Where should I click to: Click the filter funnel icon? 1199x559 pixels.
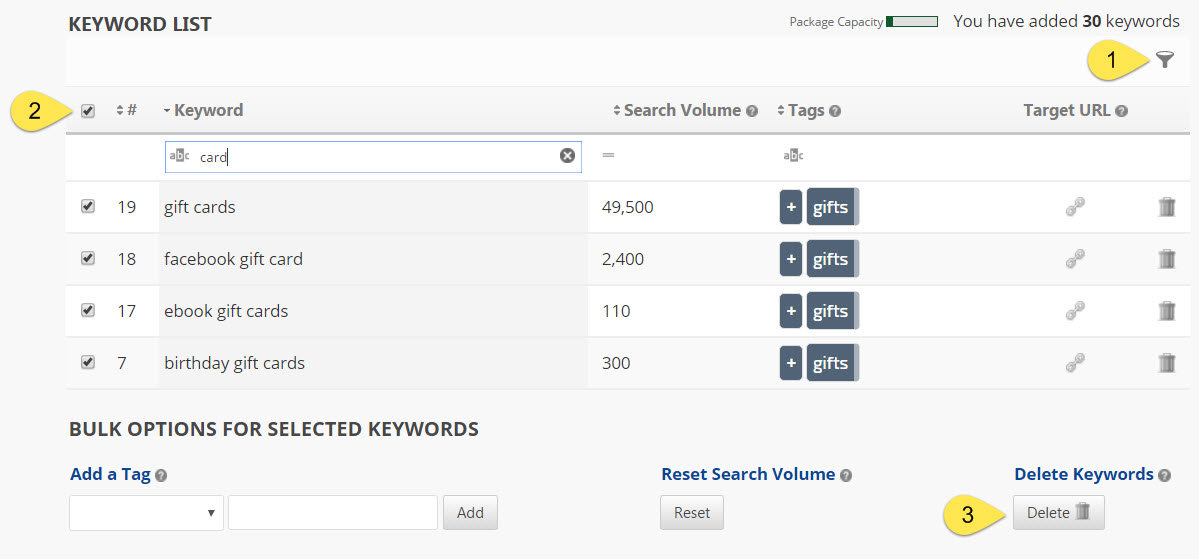click(x=1164, y=60)
